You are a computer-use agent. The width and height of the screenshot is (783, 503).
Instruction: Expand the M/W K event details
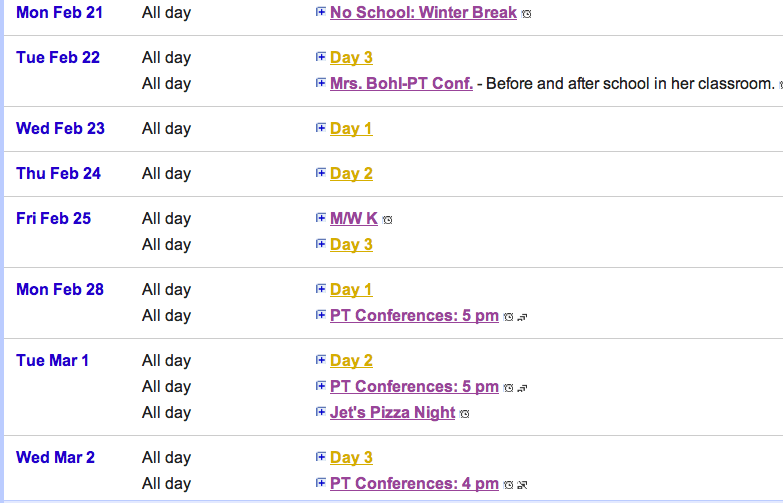point(321,218)
